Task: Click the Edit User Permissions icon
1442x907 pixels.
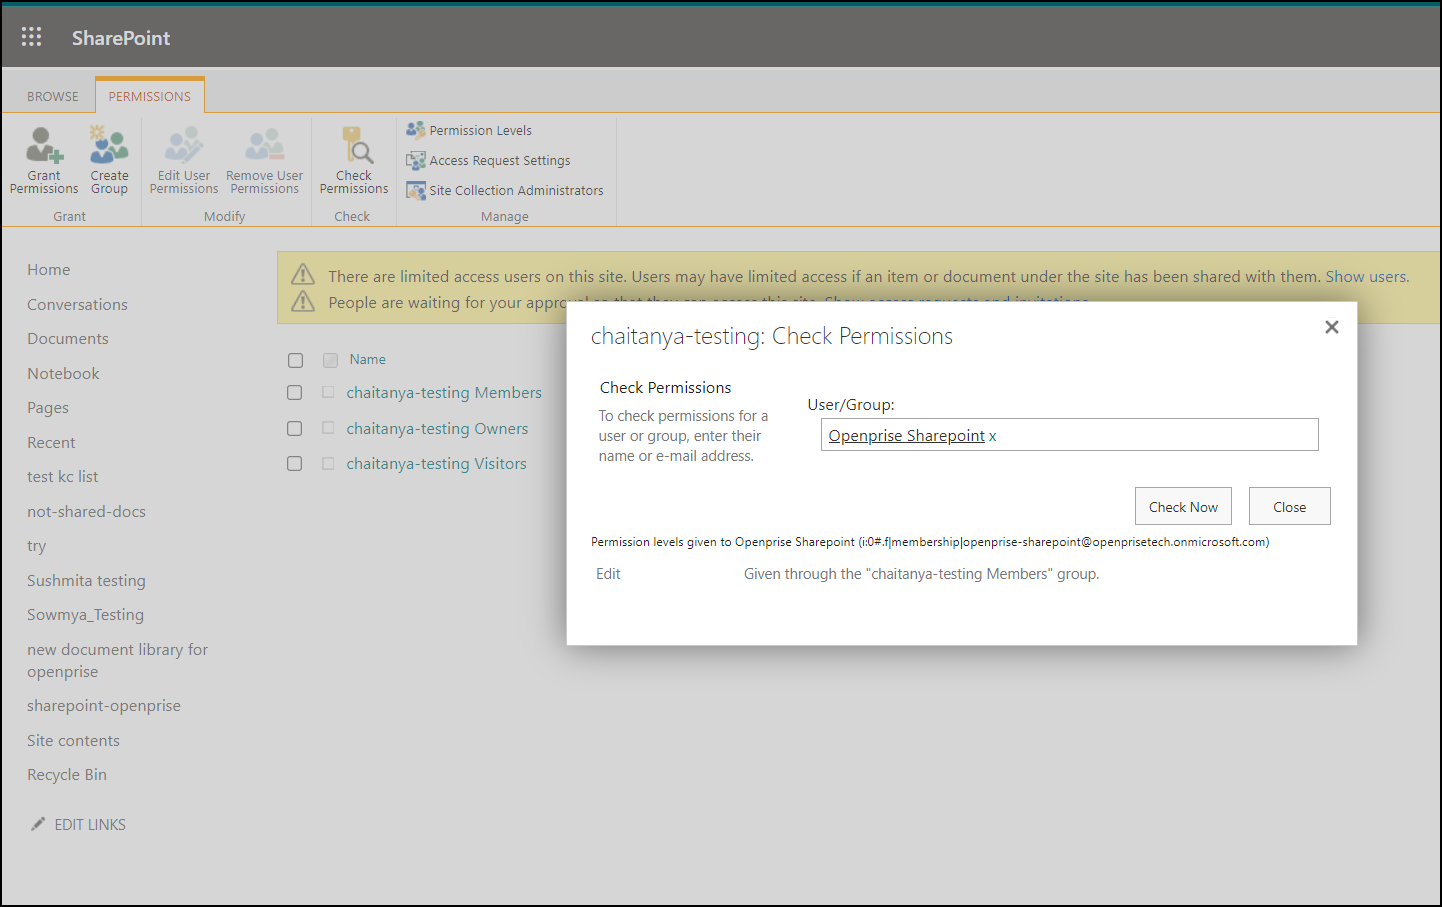Action: coord(184,145)
